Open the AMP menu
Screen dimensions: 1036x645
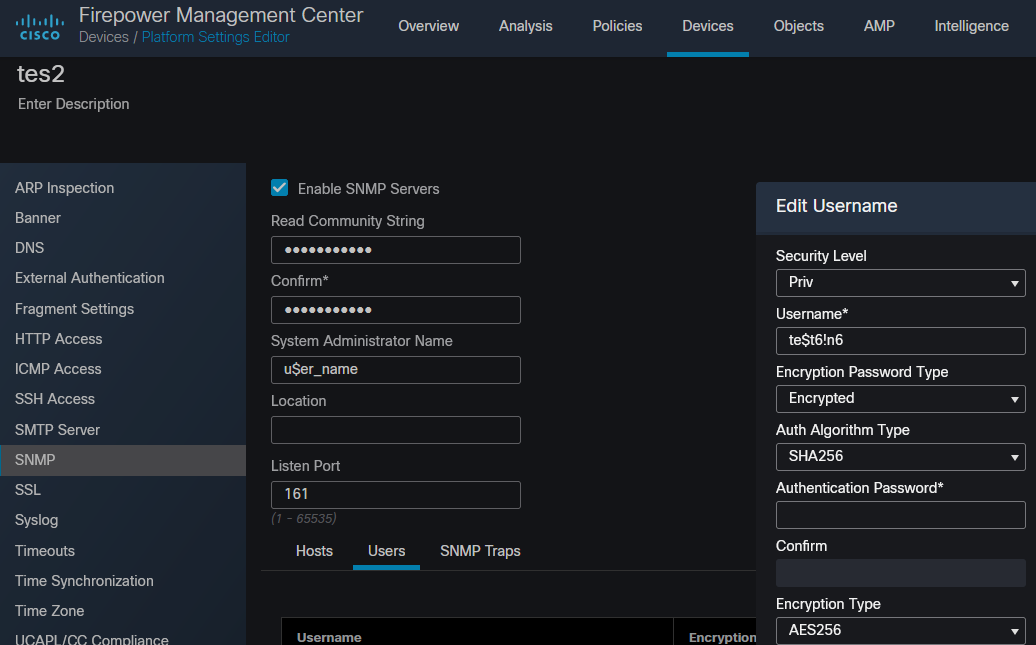click(x=879, y=26)
